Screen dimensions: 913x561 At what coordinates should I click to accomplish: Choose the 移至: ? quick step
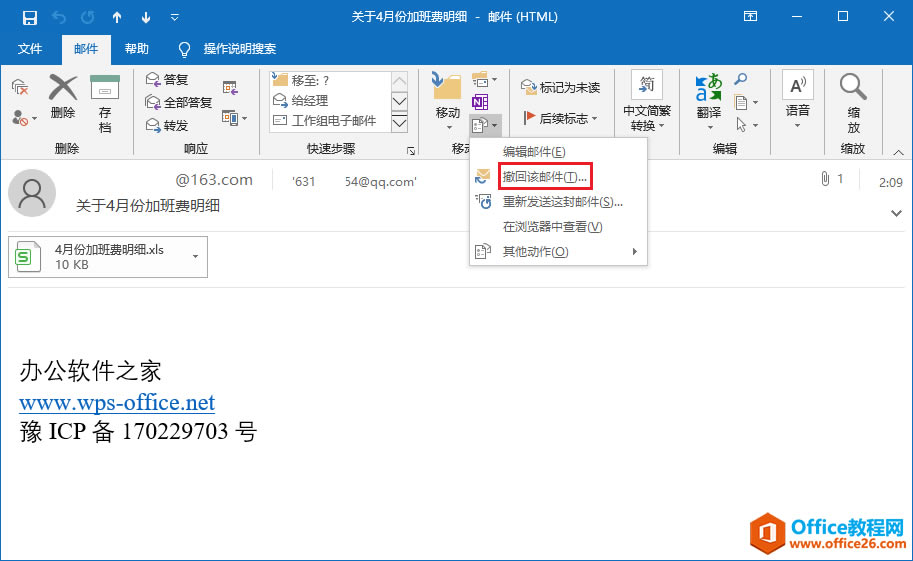coord(331,80)
